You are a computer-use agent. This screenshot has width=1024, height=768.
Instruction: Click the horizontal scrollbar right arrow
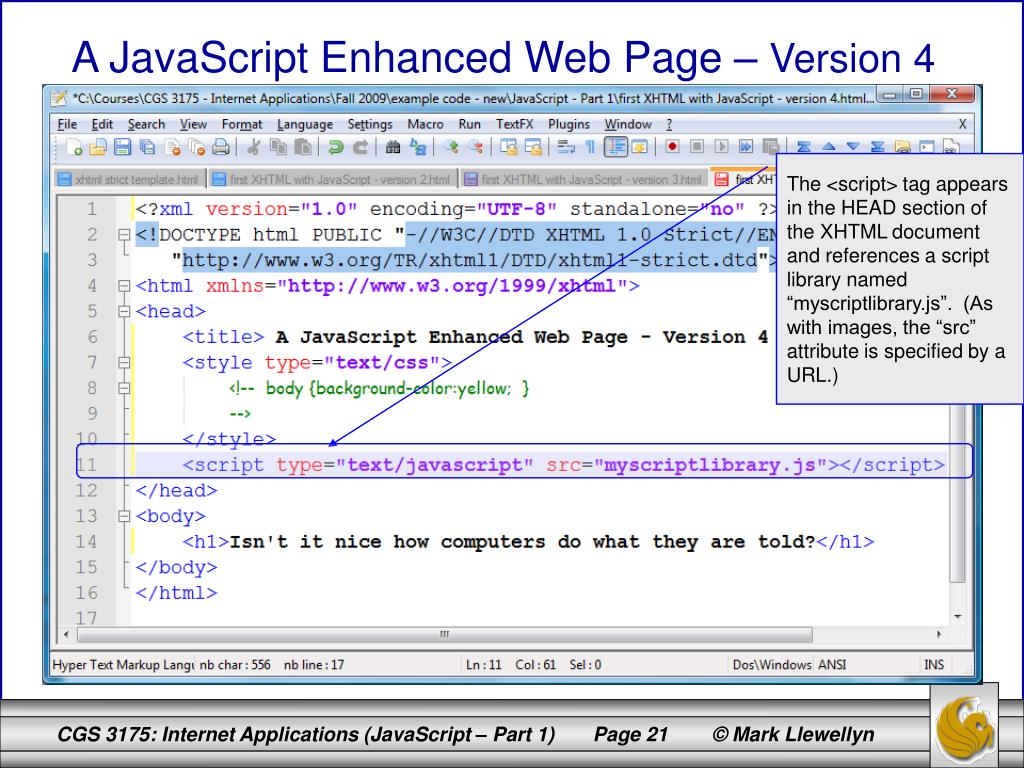point(938,634)
